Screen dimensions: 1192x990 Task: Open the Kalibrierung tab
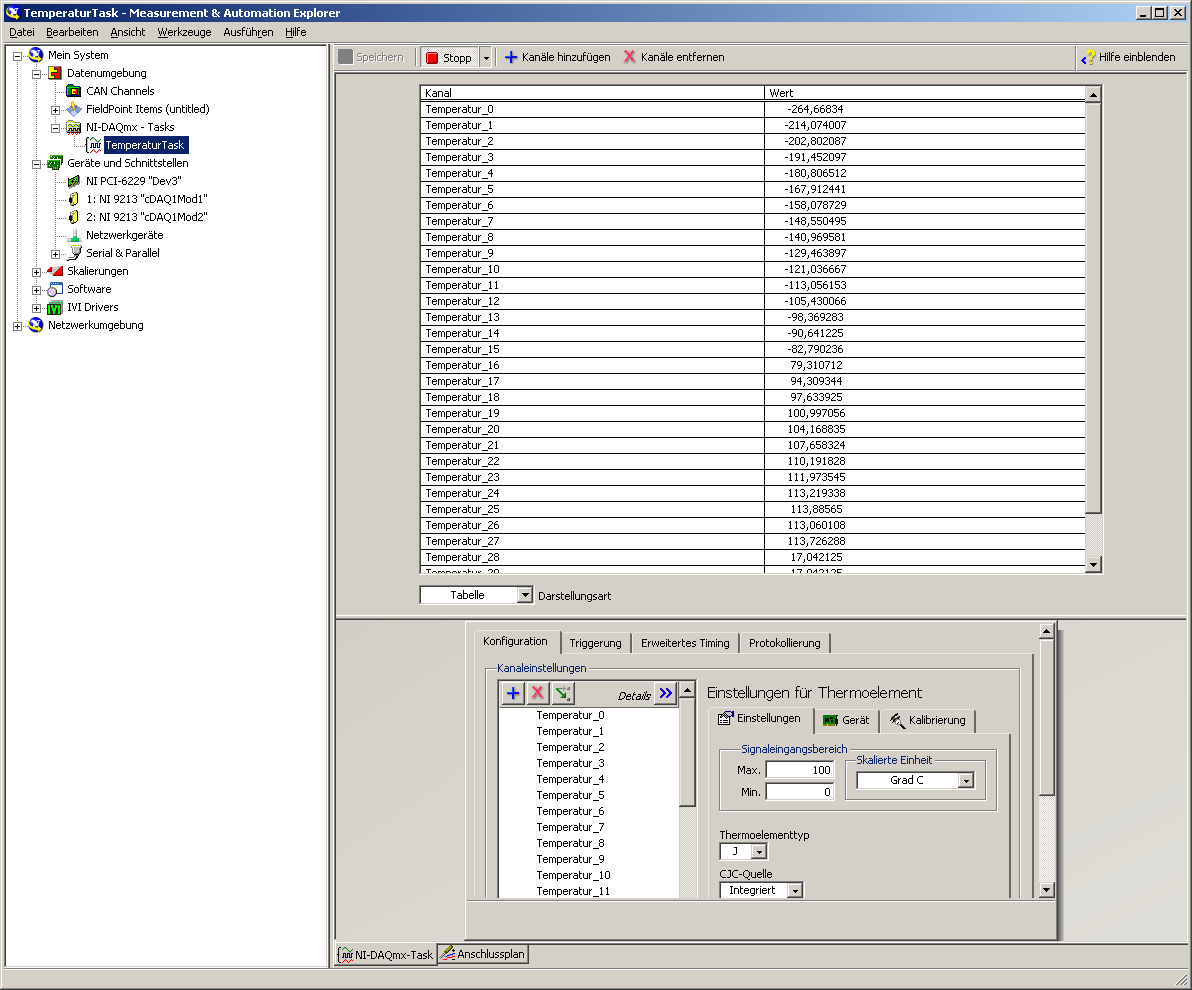pyautogui.click(x=927, y=720)
